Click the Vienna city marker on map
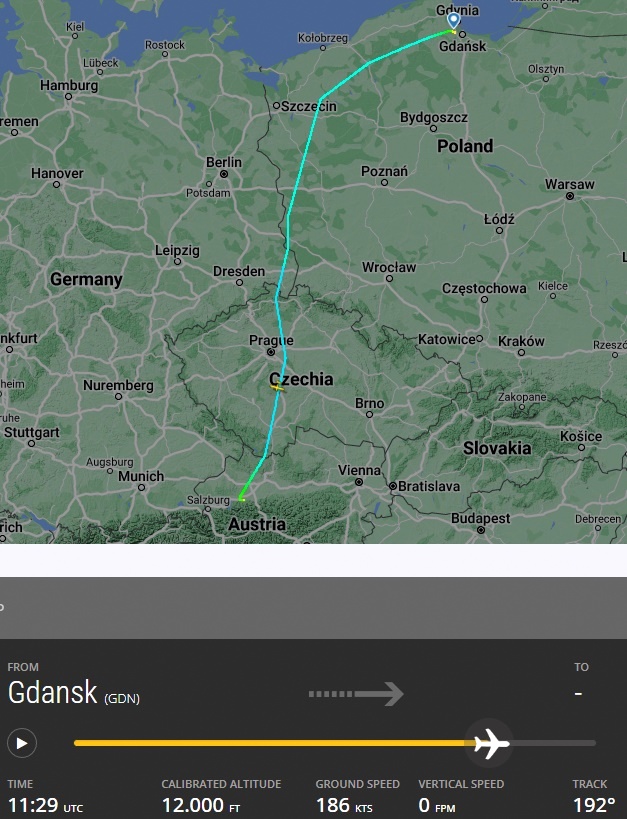This screenshot has width=627, height=819. point(359,482)
